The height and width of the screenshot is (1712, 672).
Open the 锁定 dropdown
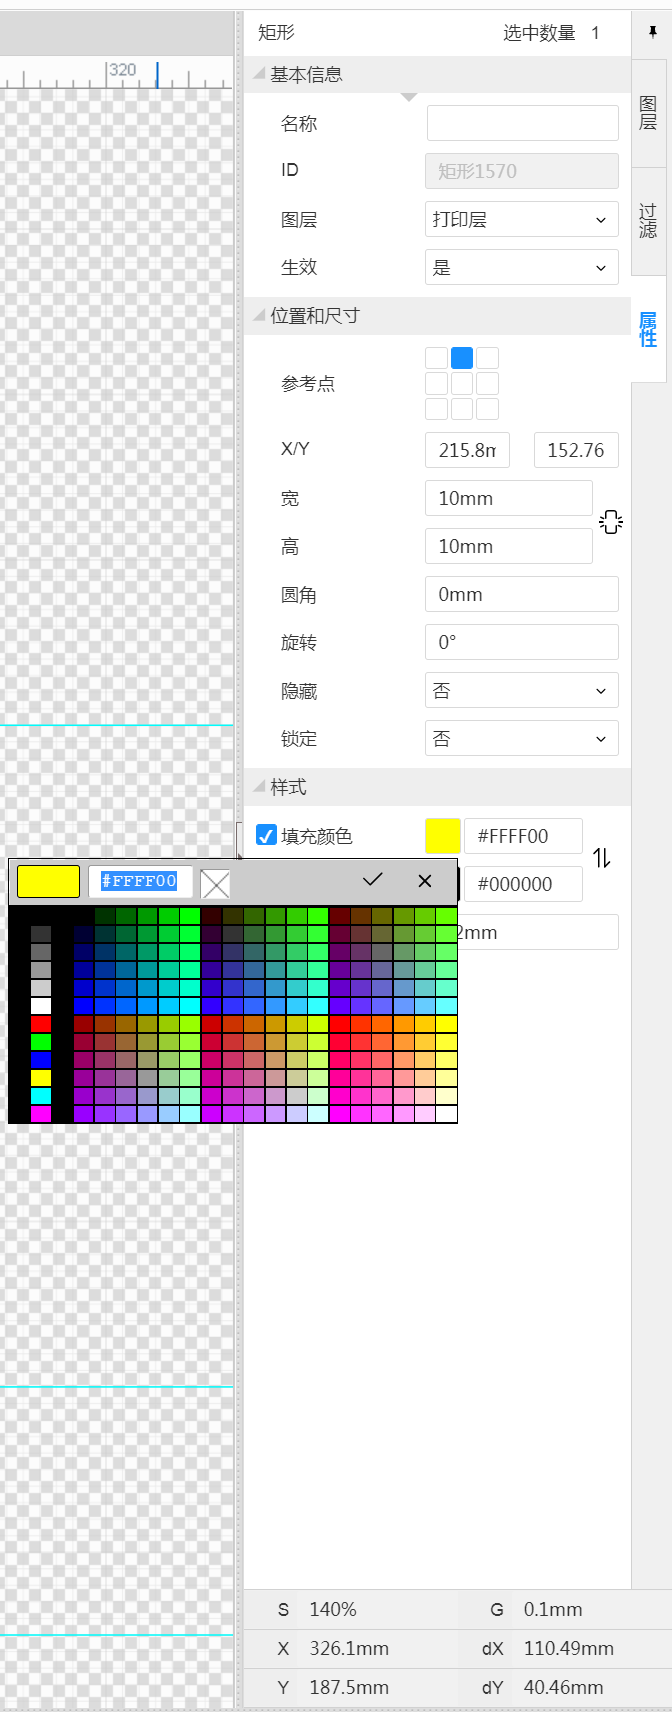click(x=521, y=739)
